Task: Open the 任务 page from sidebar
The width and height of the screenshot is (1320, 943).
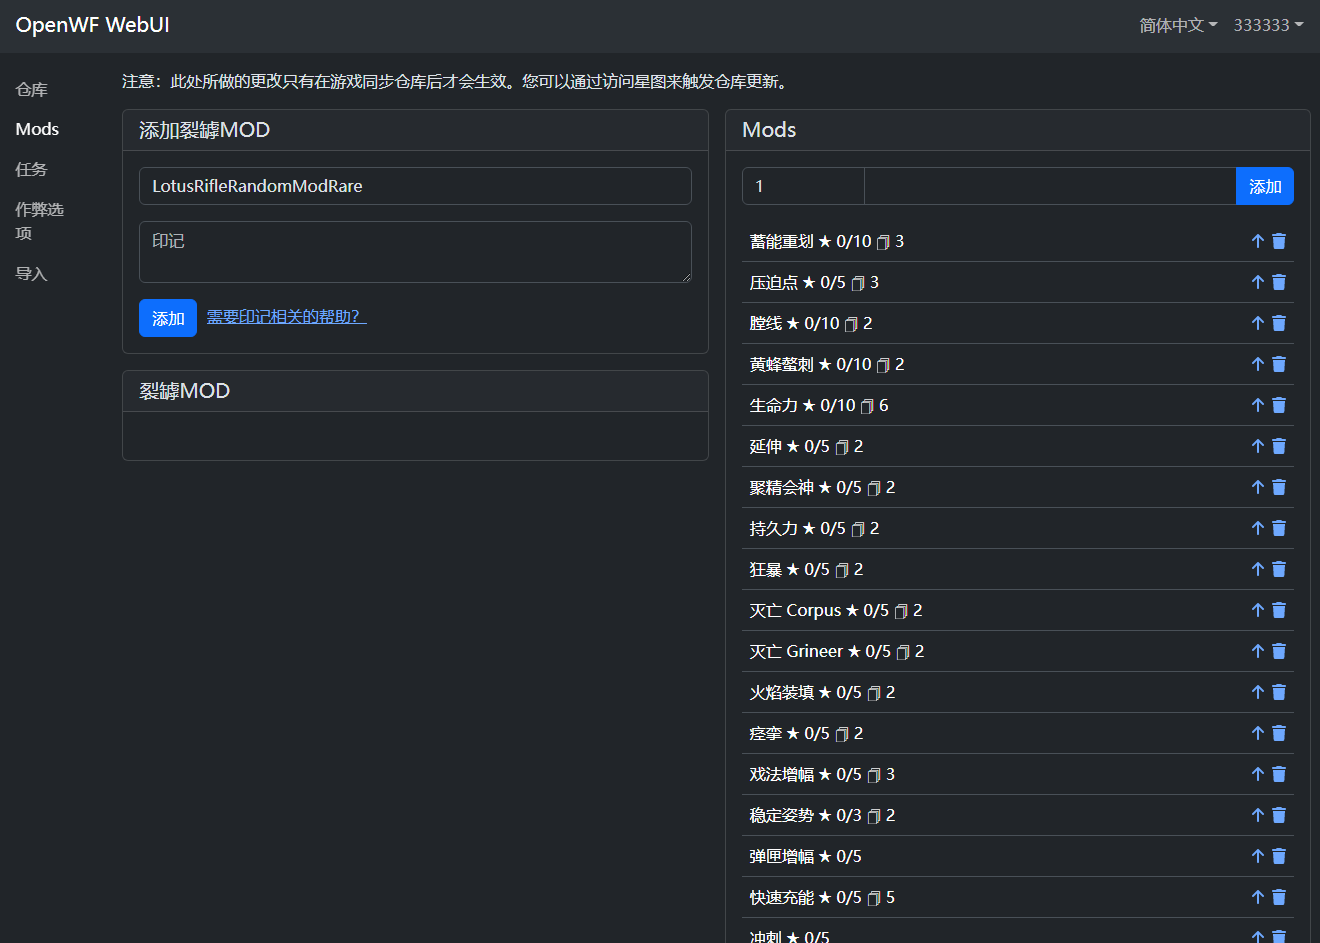Action: coord(30,169)
